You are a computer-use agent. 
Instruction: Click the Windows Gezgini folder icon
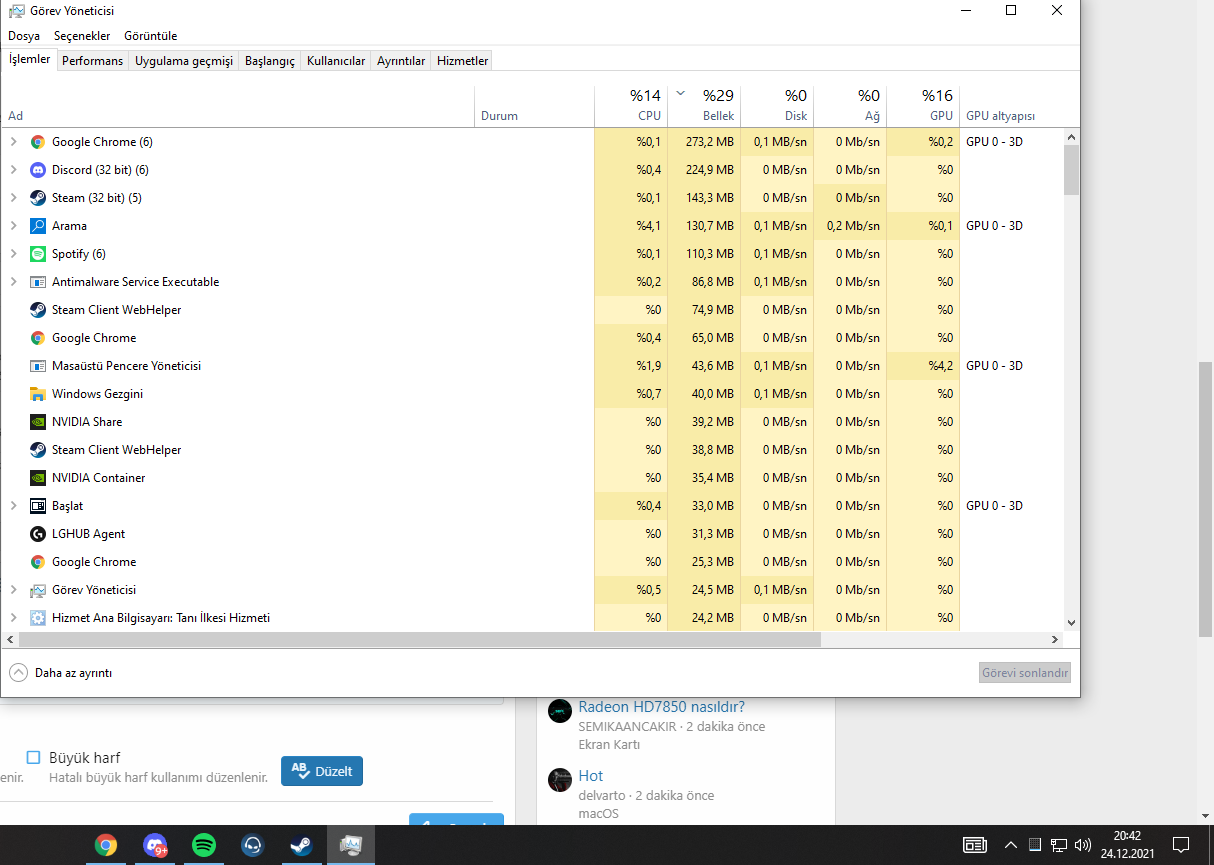(x=38, y=394)
